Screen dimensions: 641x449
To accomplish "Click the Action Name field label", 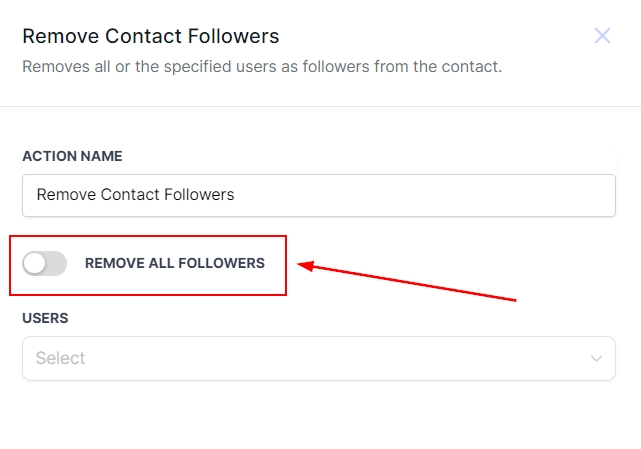I will [x=72, y=156].
